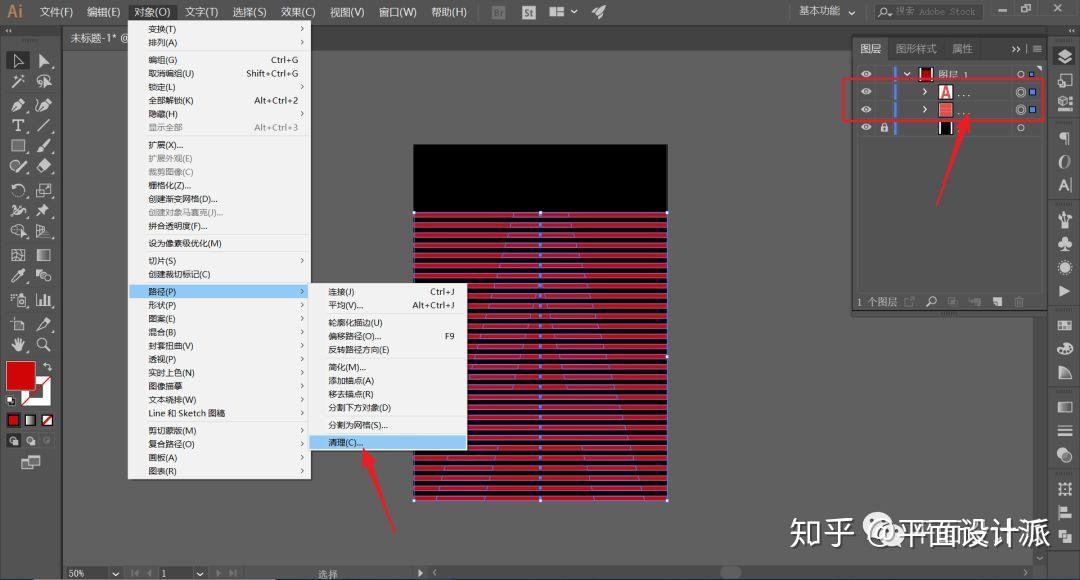Open the 基本功能 workspace dropdown

827,11
